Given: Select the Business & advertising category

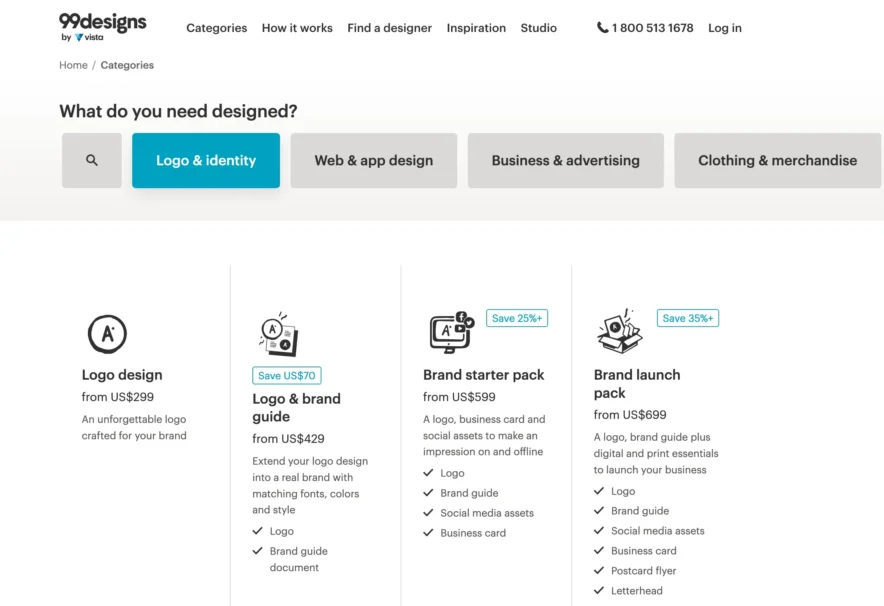Looking at the screenshot, I should [565, 160].
